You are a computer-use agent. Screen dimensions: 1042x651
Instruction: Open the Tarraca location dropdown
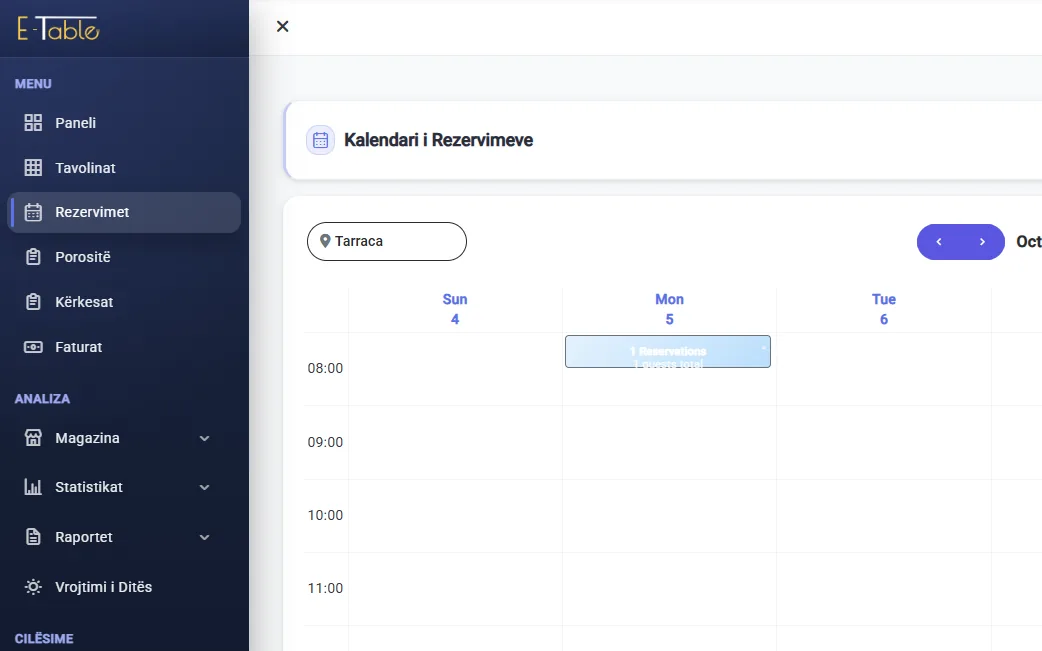pyautogui.click(x=387, y=241)
